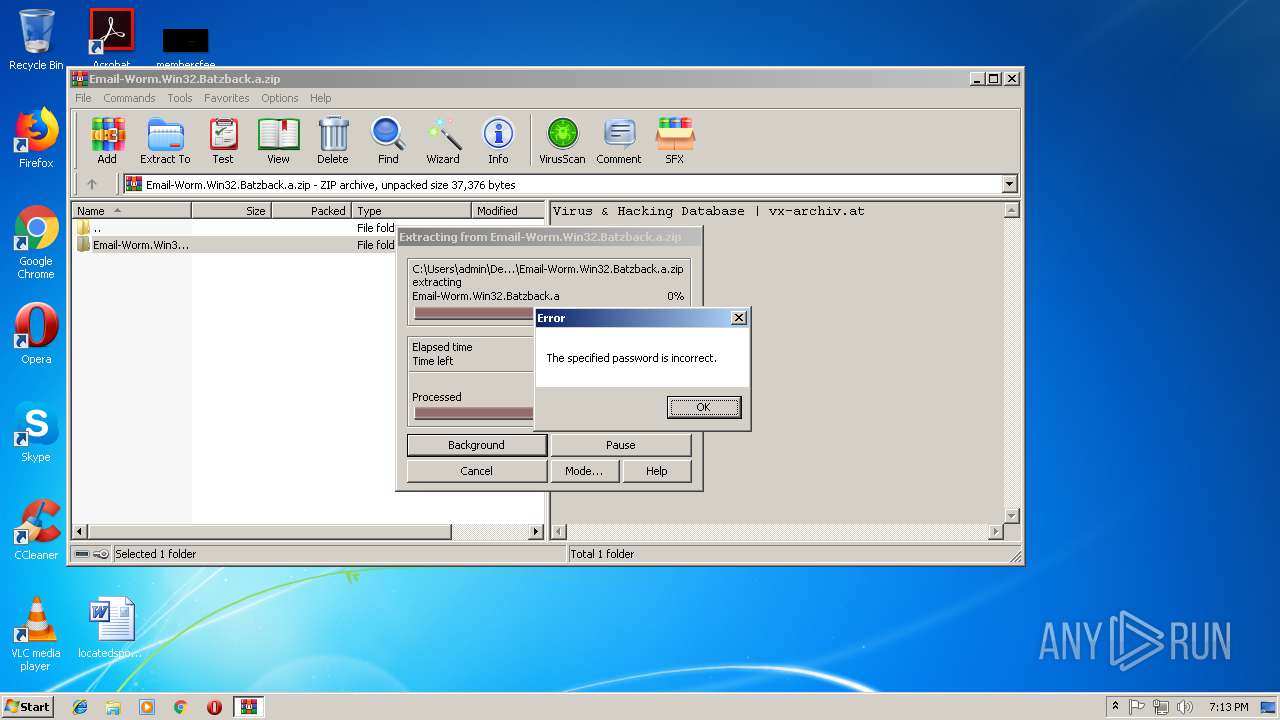The image size is (1280, 720).
Task: Click the network icon in system tray
Action: [x=1161, y=707]
